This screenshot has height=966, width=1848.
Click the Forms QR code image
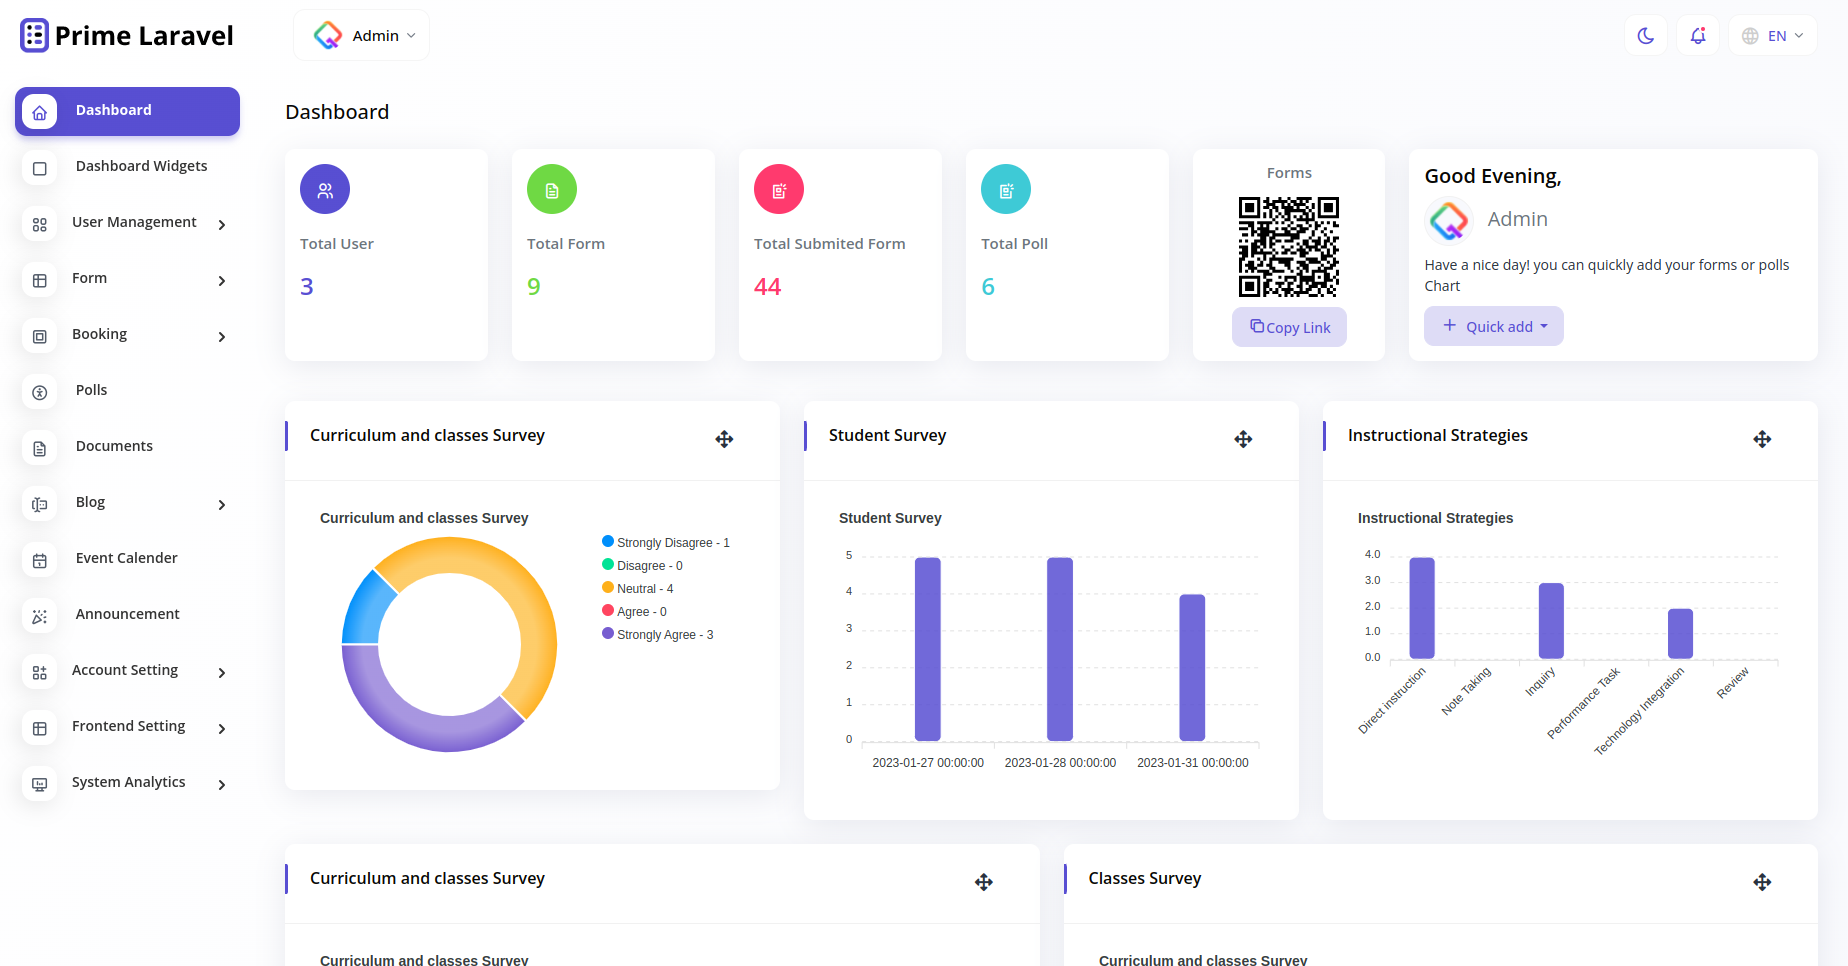[1288, 247]
